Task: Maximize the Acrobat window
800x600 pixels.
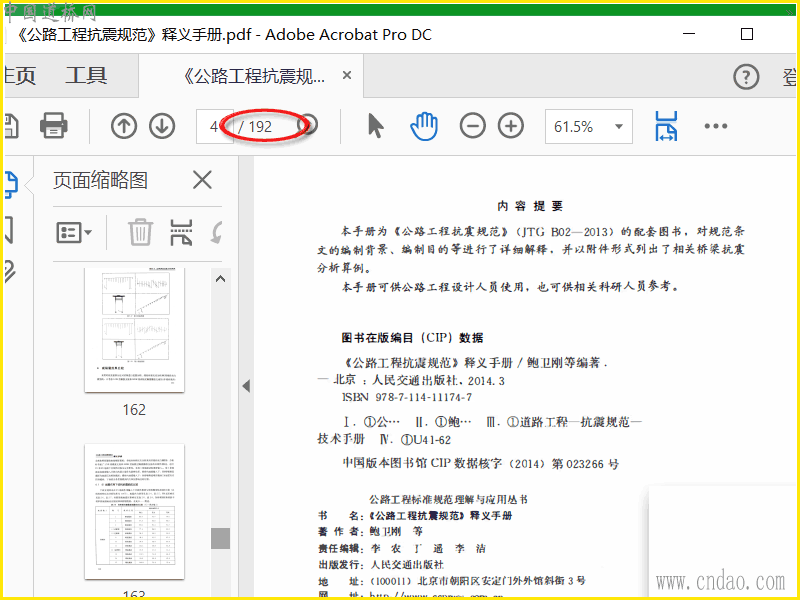Action: 747,34
